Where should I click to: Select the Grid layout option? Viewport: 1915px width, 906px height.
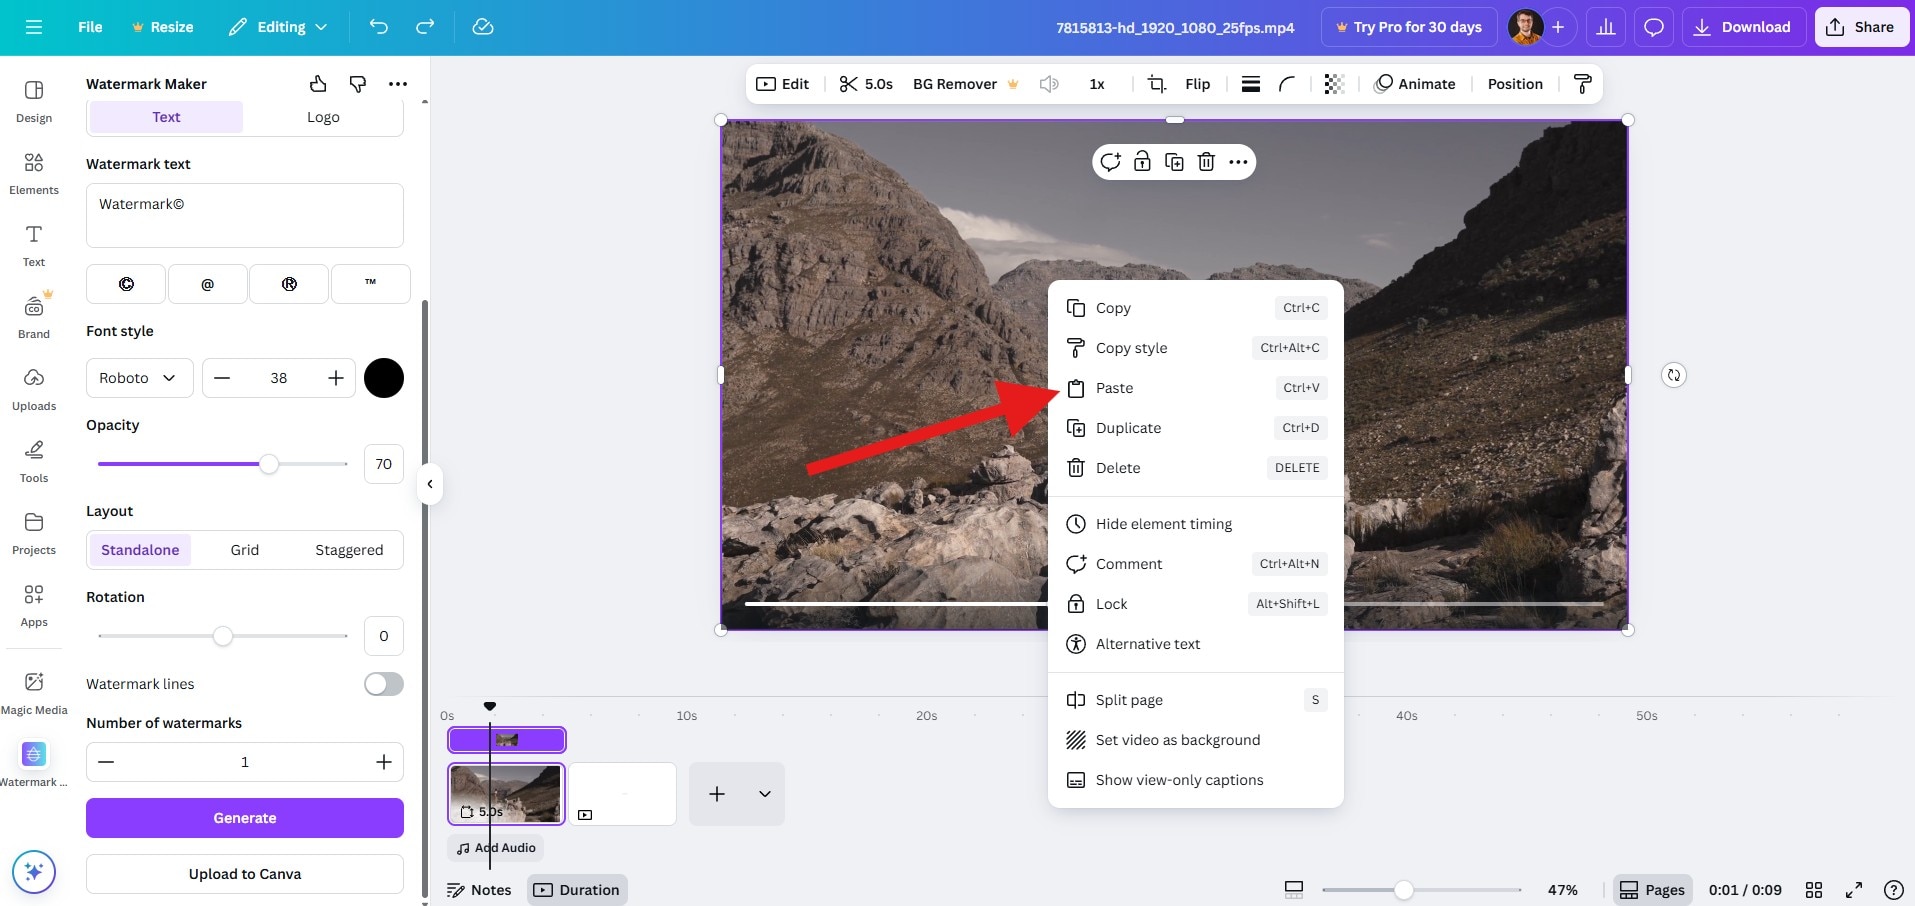tap(245, 550)
